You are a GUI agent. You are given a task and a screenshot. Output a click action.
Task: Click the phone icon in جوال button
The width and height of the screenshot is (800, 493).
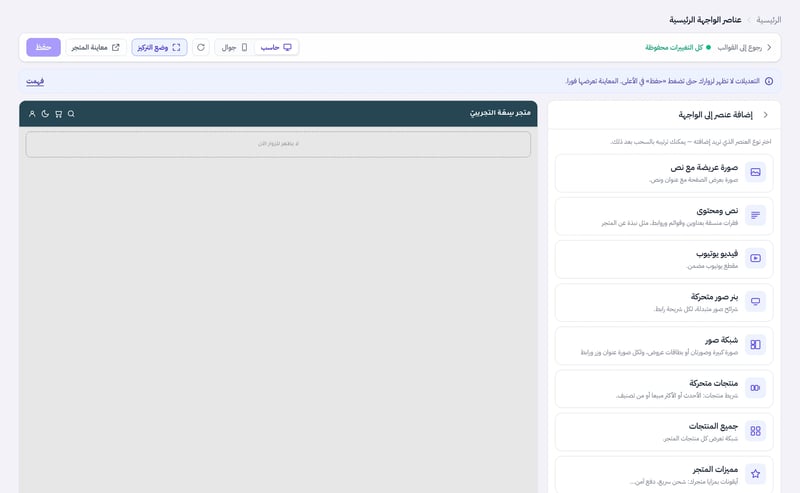[244, 47]
